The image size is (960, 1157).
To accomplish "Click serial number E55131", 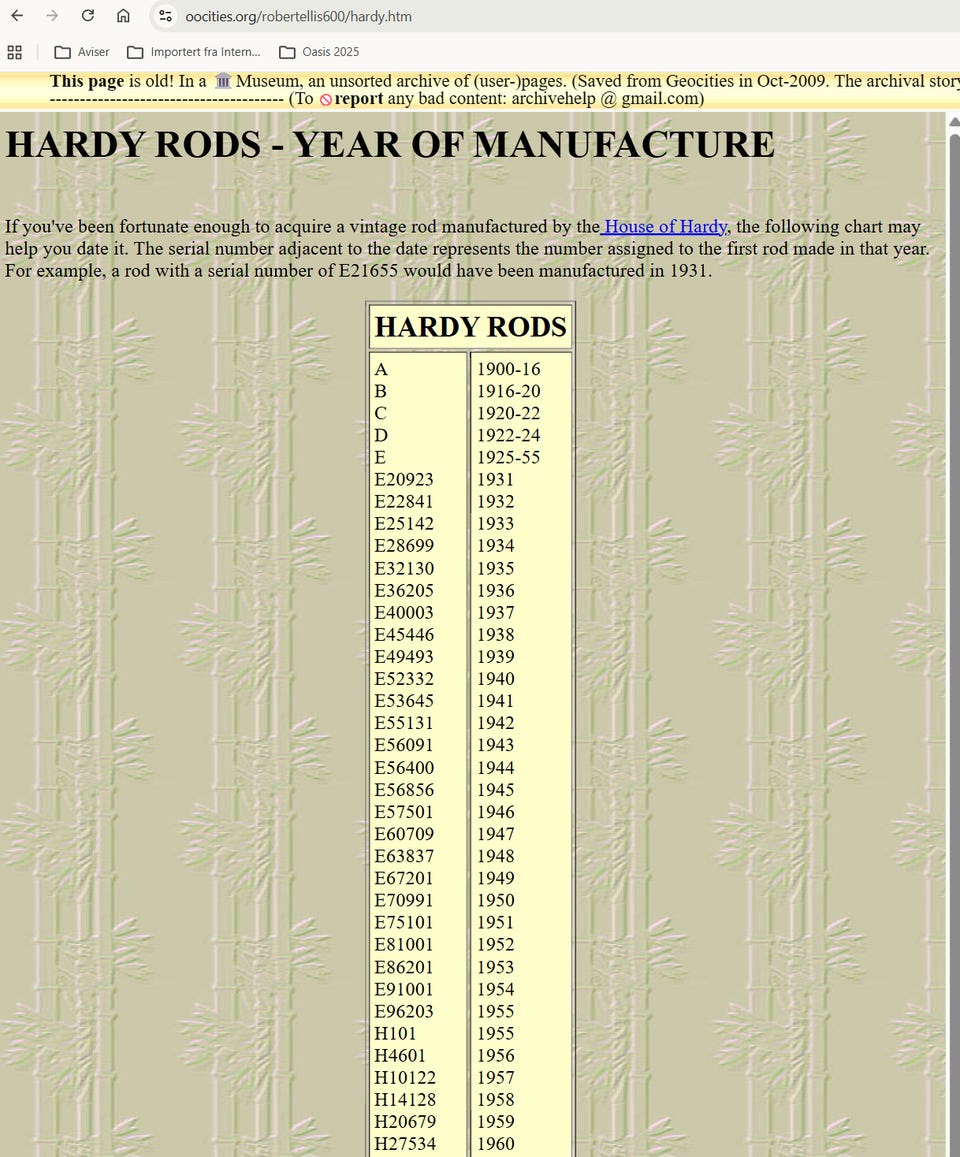I will coord(404,724).
